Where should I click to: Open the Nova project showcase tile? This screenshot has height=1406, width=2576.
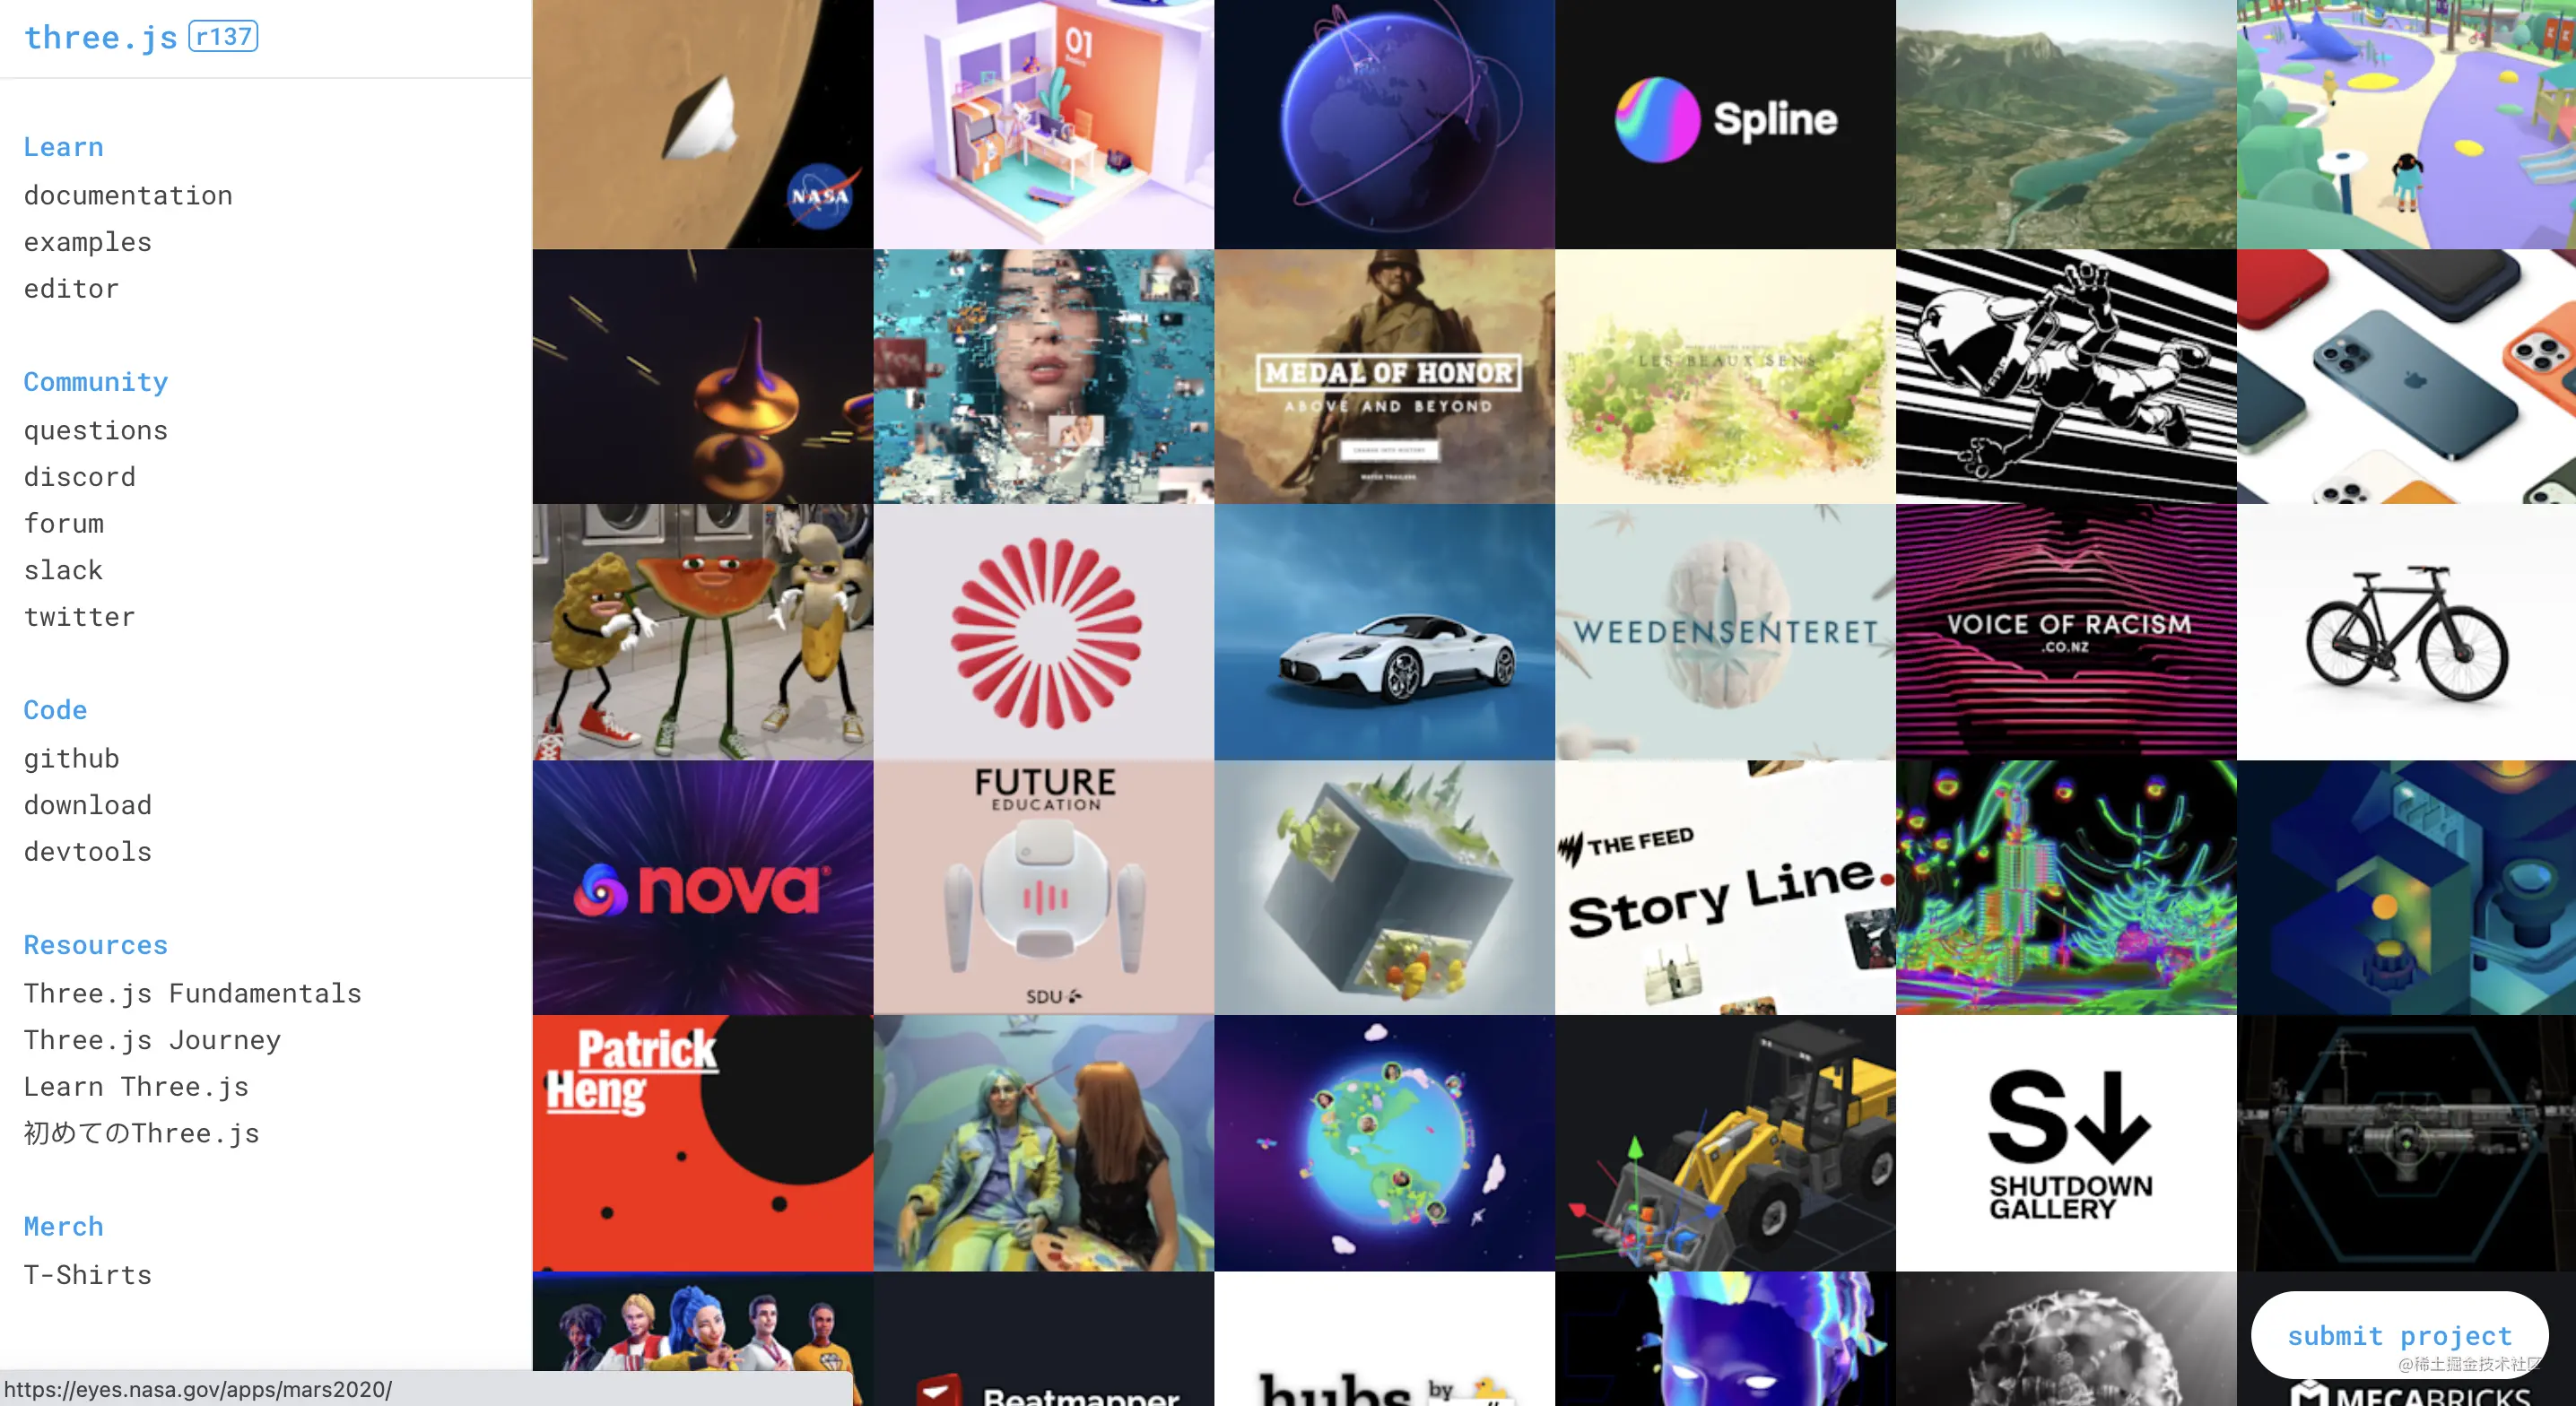[703, 887]
